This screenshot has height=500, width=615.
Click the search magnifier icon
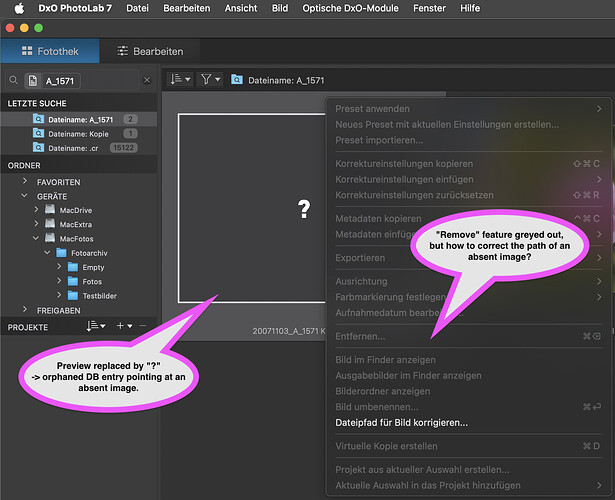coord(14,80)
